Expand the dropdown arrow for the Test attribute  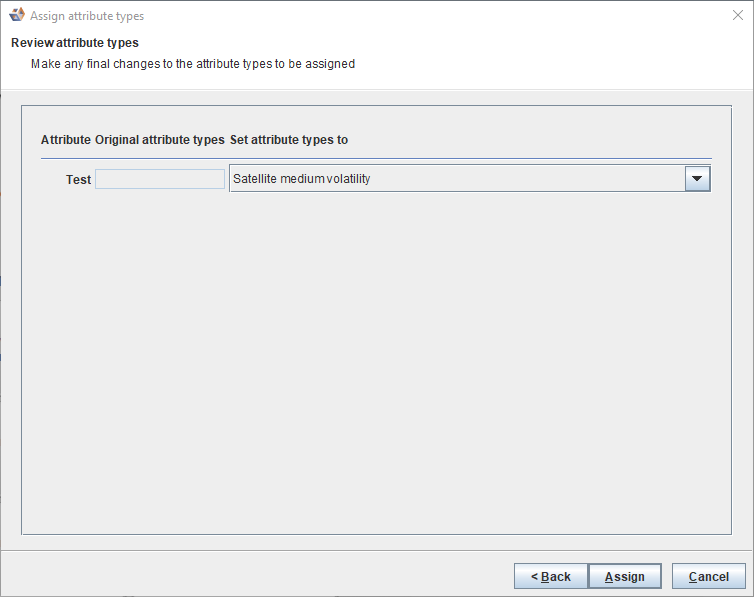pos(697,179)
